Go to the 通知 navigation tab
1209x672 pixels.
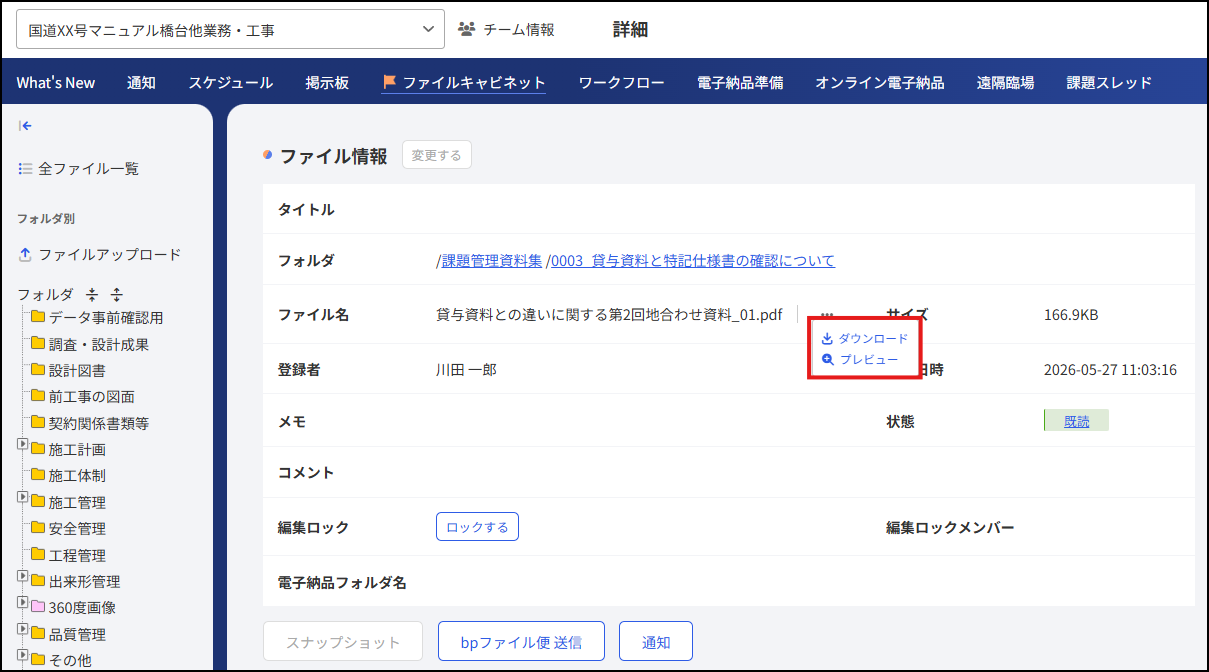click(x=142, y=83)
